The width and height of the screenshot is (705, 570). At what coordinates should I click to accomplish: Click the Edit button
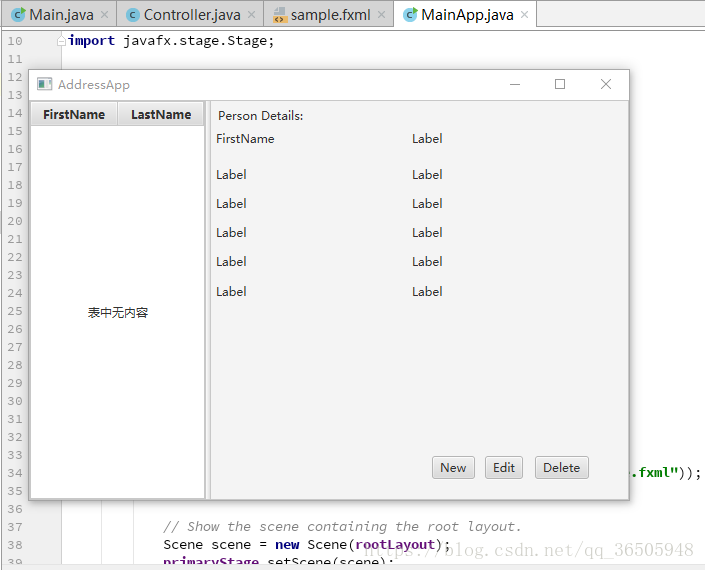504,468
